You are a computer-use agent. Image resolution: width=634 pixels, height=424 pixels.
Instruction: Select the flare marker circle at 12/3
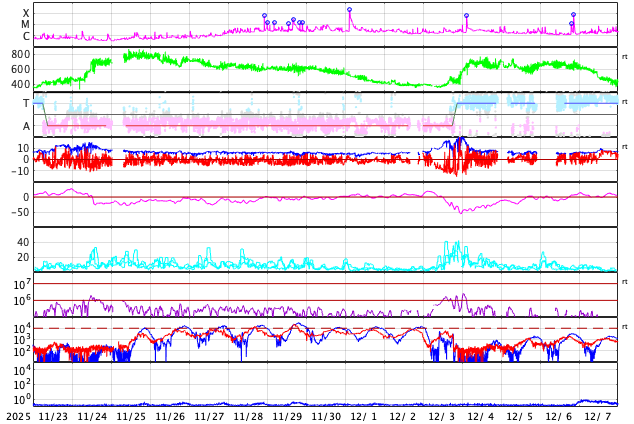tap(465, 16)
